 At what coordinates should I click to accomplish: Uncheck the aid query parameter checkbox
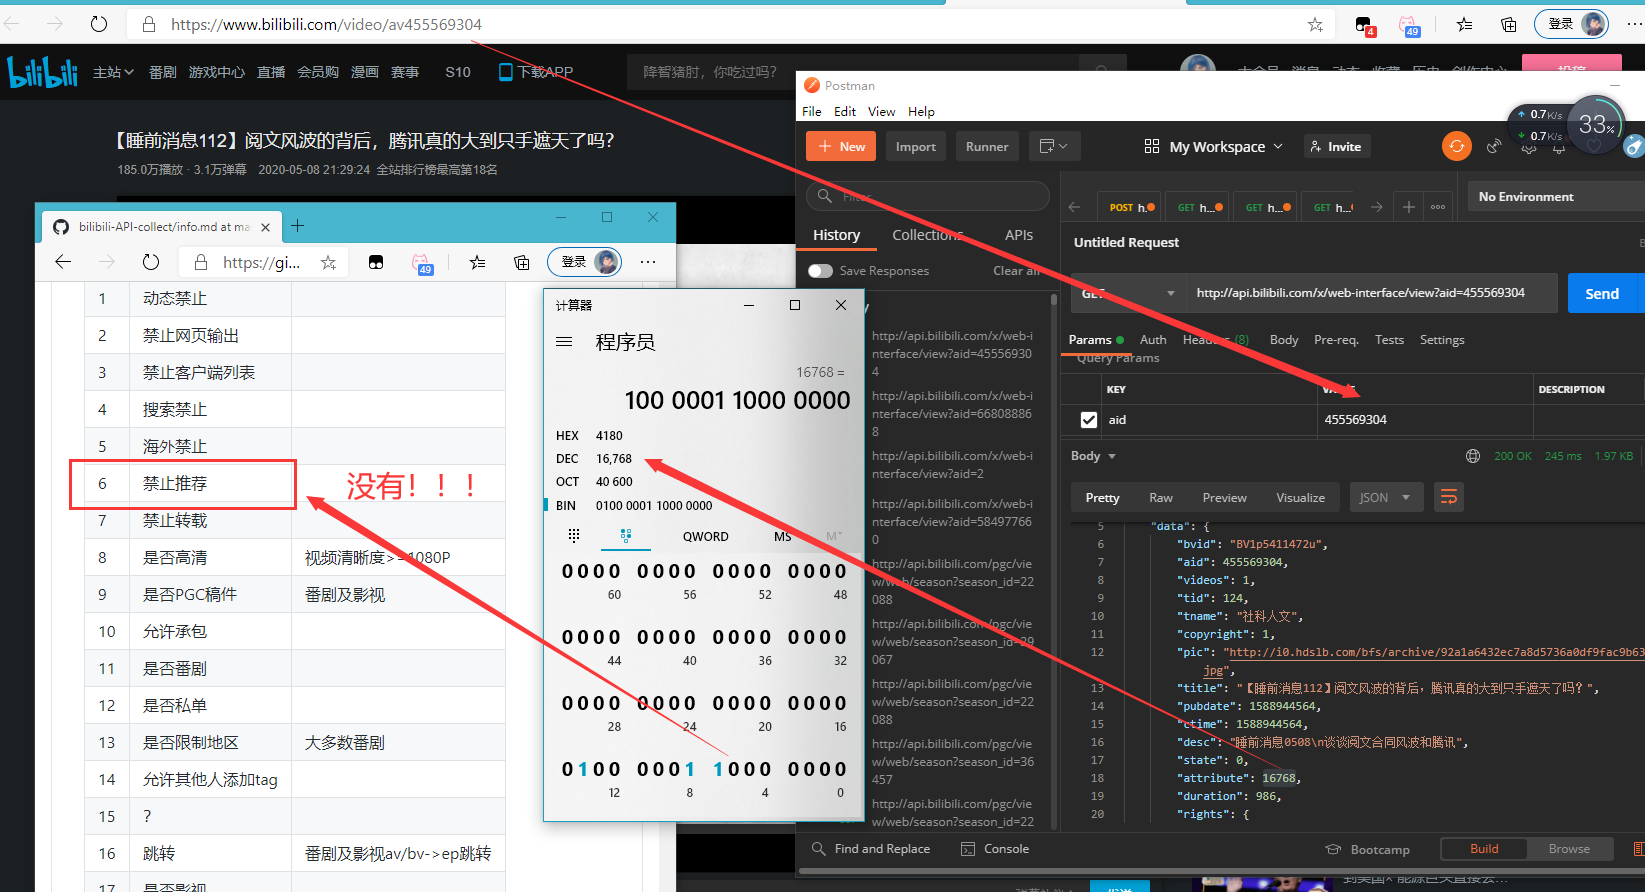pyautogui.click(x=1089, y=420)
